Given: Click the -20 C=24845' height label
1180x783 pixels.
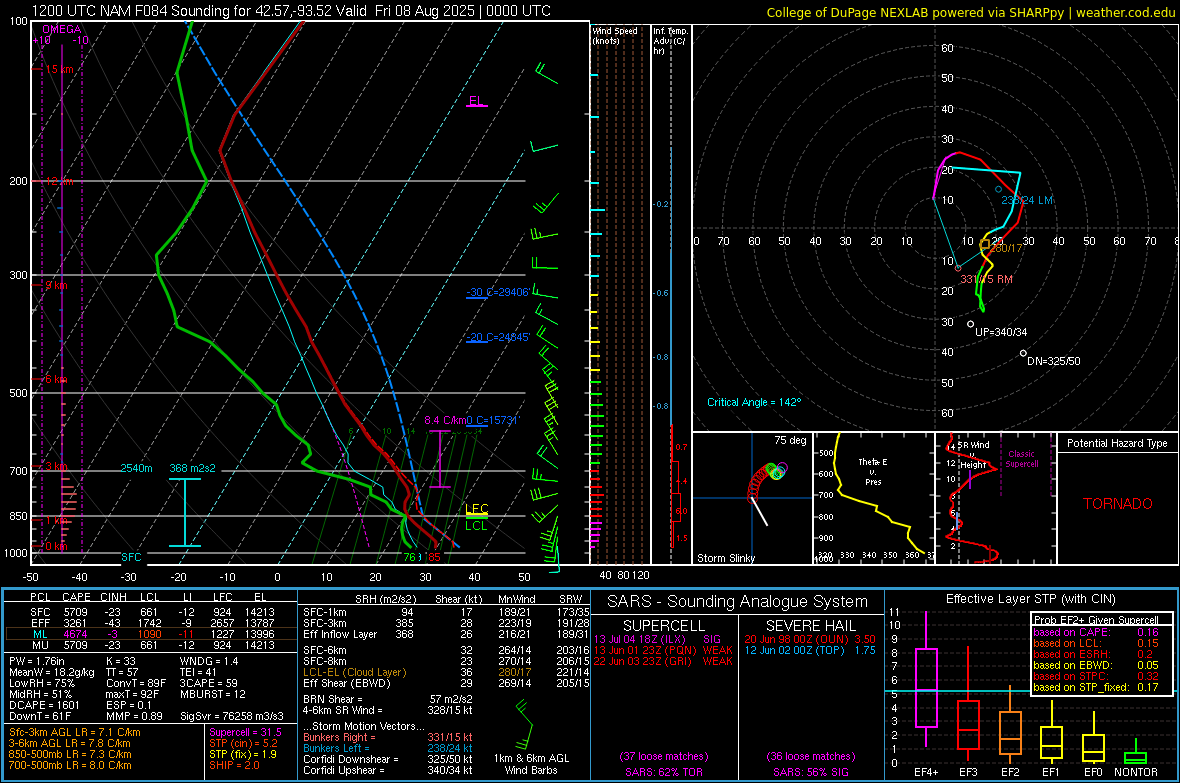Looking at the screenshot, I should coord(498,337).
